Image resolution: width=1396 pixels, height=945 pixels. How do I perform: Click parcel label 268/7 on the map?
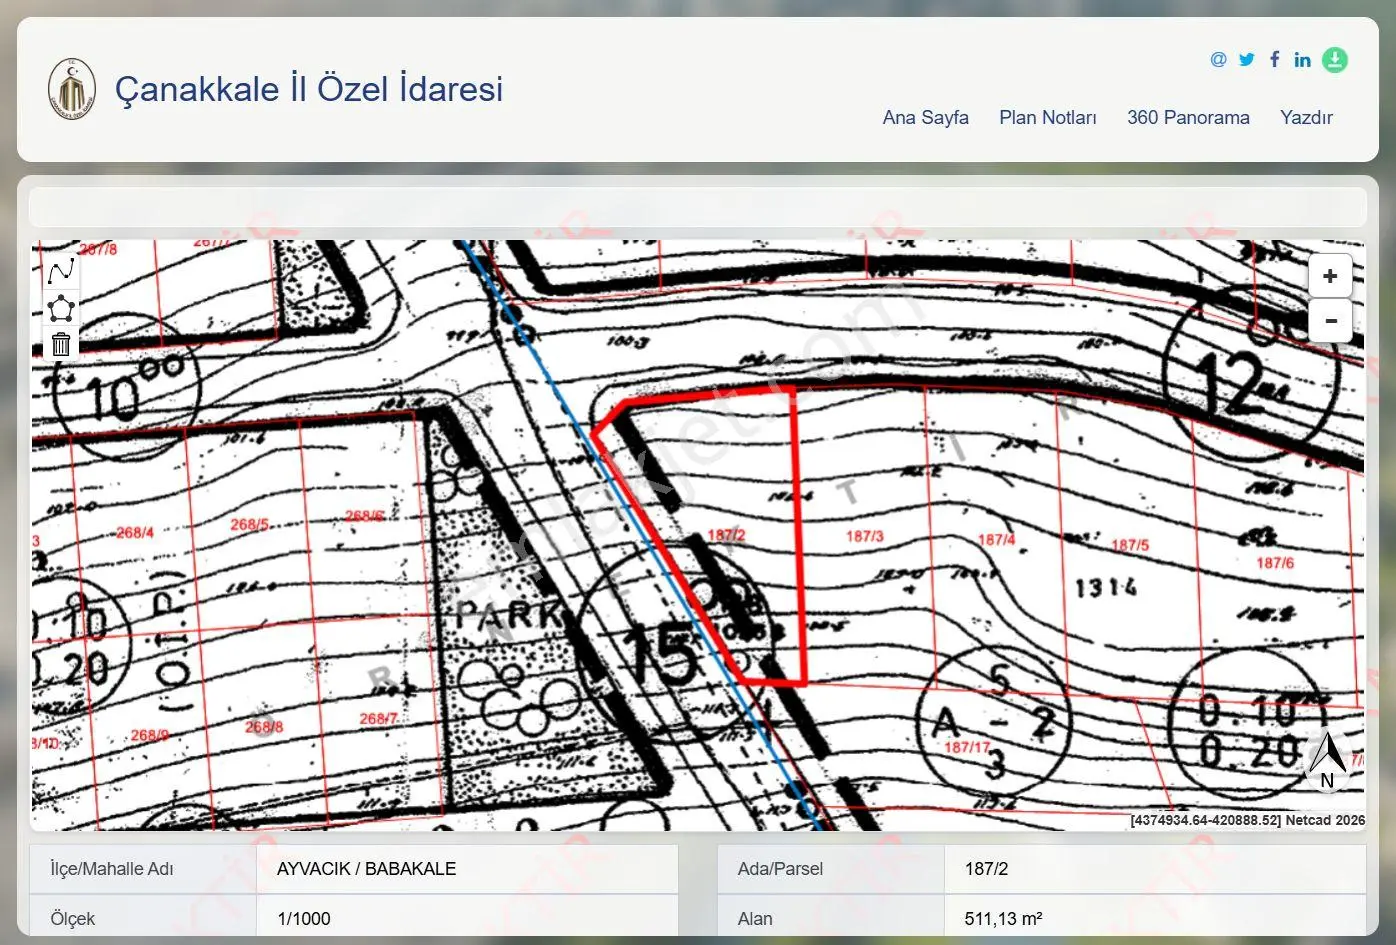378,718
